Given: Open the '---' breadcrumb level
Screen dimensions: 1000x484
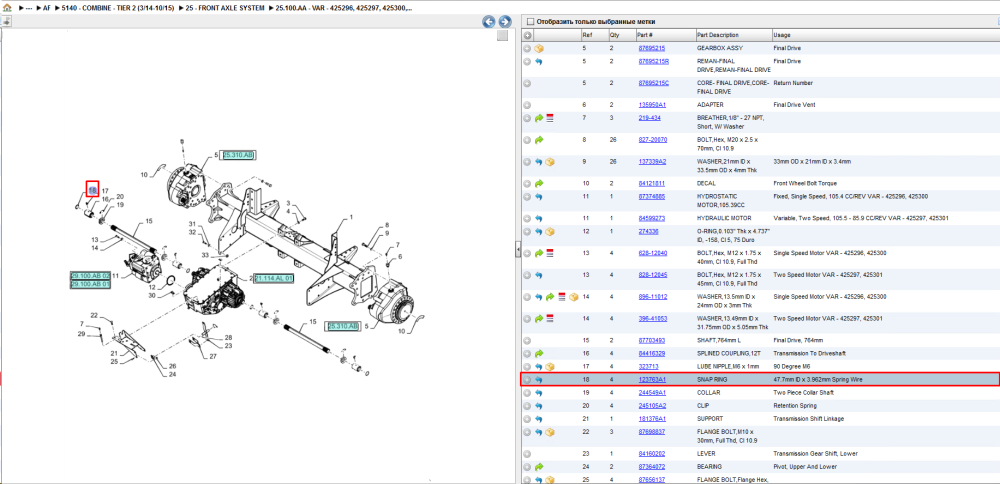Looking at the screenshot, I should 29,9.
